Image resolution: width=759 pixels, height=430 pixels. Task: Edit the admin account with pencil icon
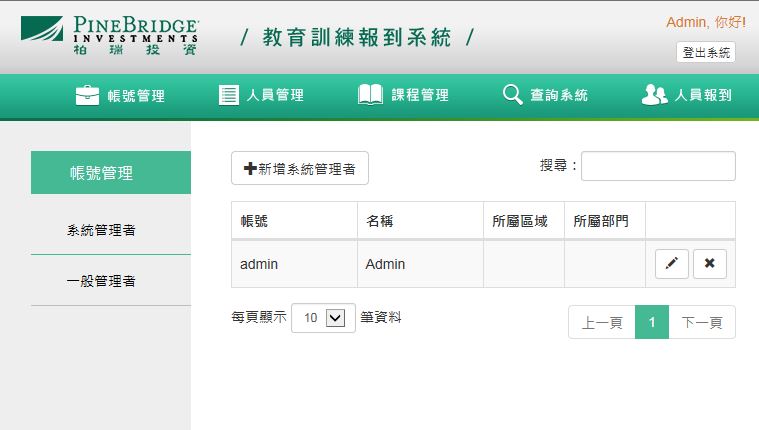click(x=671, y=263)
